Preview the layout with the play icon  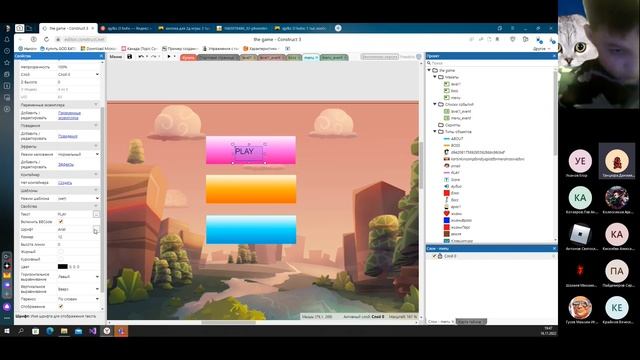click(169, 56)
